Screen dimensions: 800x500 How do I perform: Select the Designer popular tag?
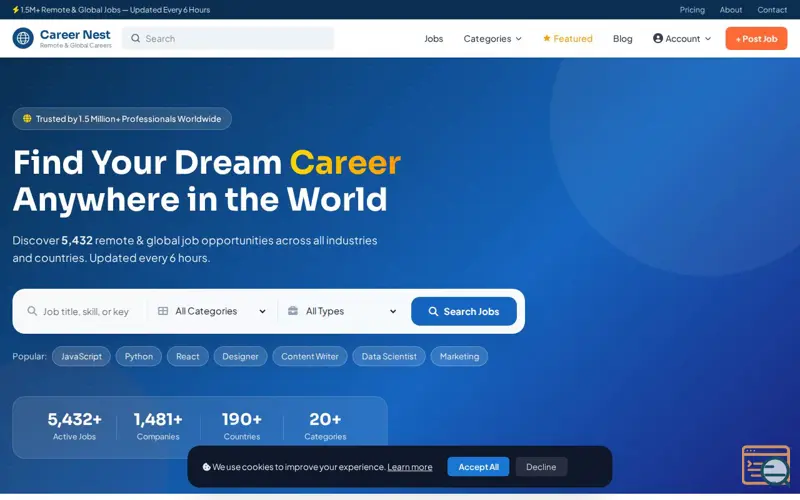click(240, 356)
